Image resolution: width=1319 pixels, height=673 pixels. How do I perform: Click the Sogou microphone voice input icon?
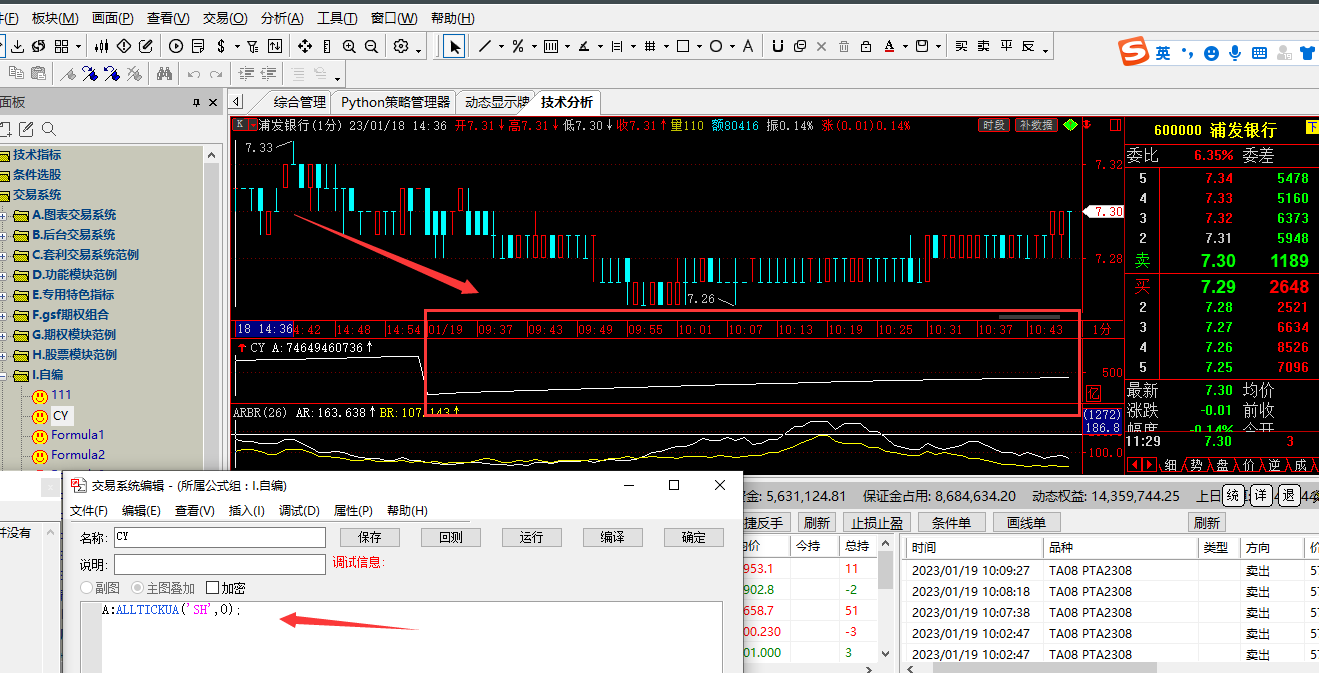tap(1235, 53)
